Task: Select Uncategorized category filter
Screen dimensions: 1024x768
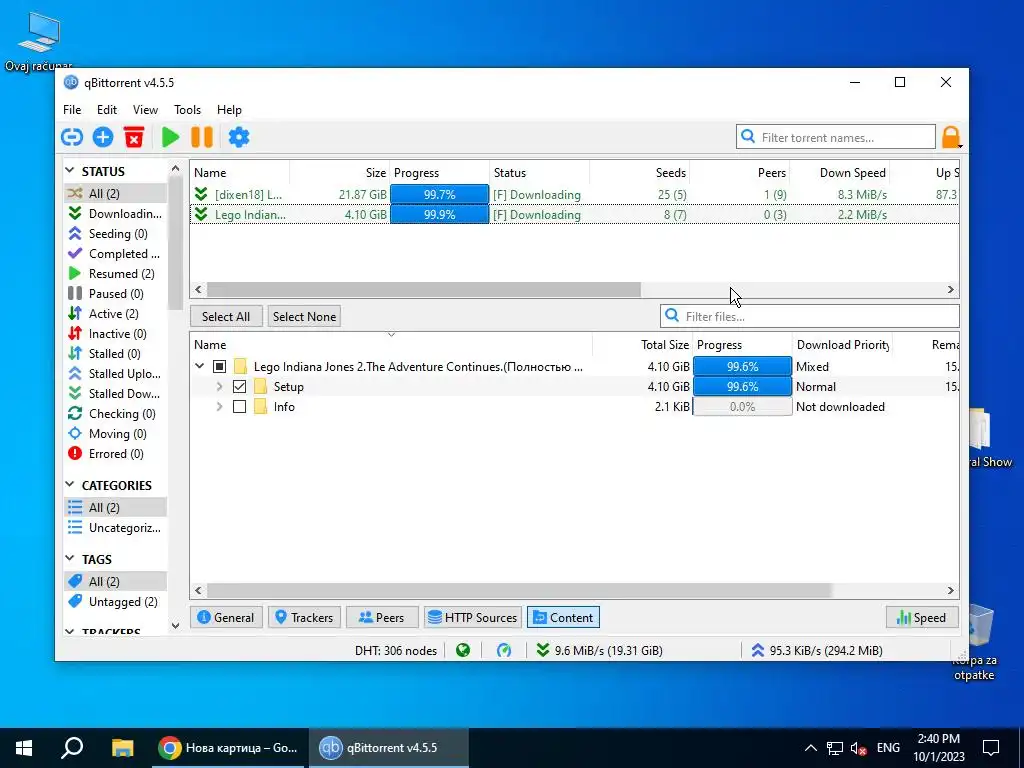Action: (x=115, y=528)
